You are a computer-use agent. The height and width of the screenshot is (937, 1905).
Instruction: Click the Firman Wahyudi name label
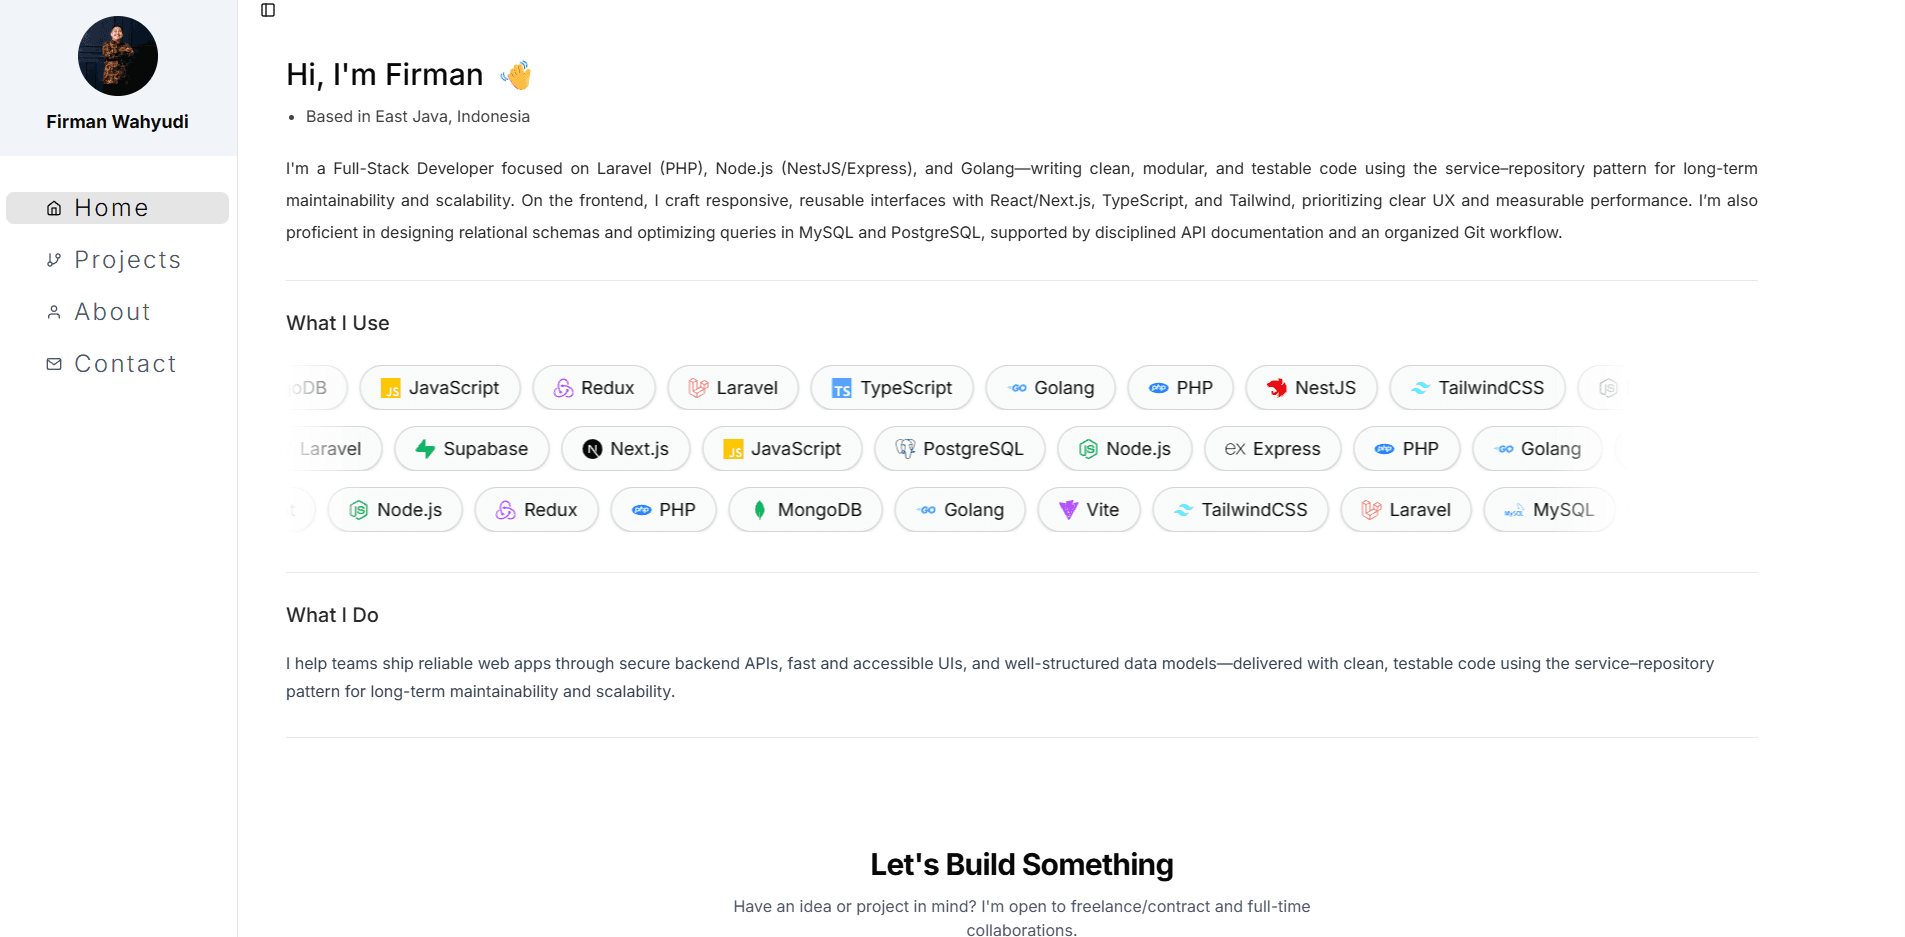tap(117, 122)
